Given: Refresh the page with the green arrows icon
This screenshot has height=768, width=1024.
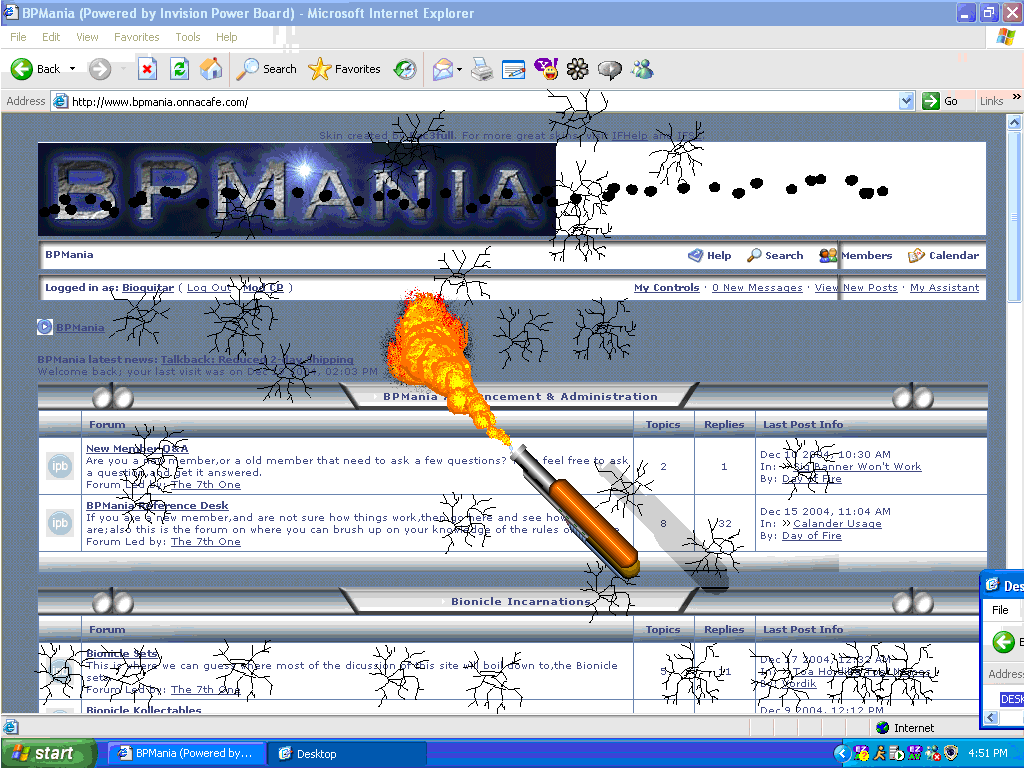Looking at the screenshot, I should (180, 69).
